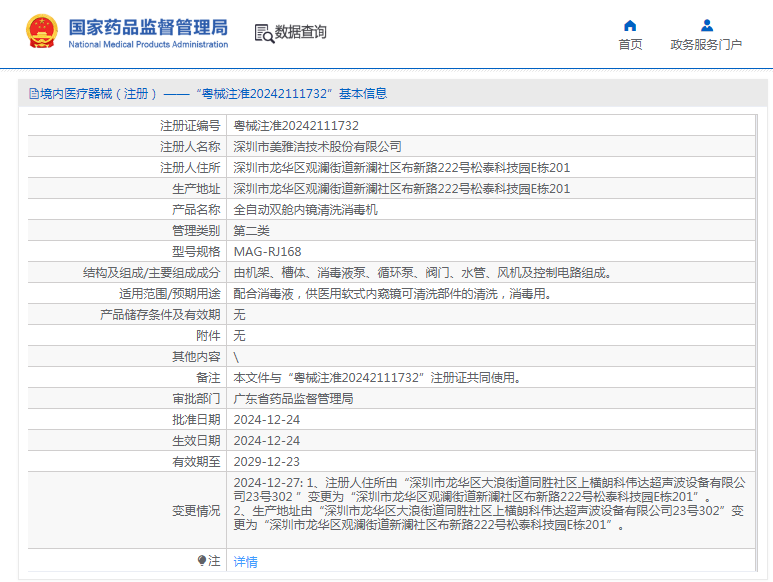The height and width of the screenshot is (582, 773).
Task: Click 生效日期 value 2024-12-24
Action: 266,441
